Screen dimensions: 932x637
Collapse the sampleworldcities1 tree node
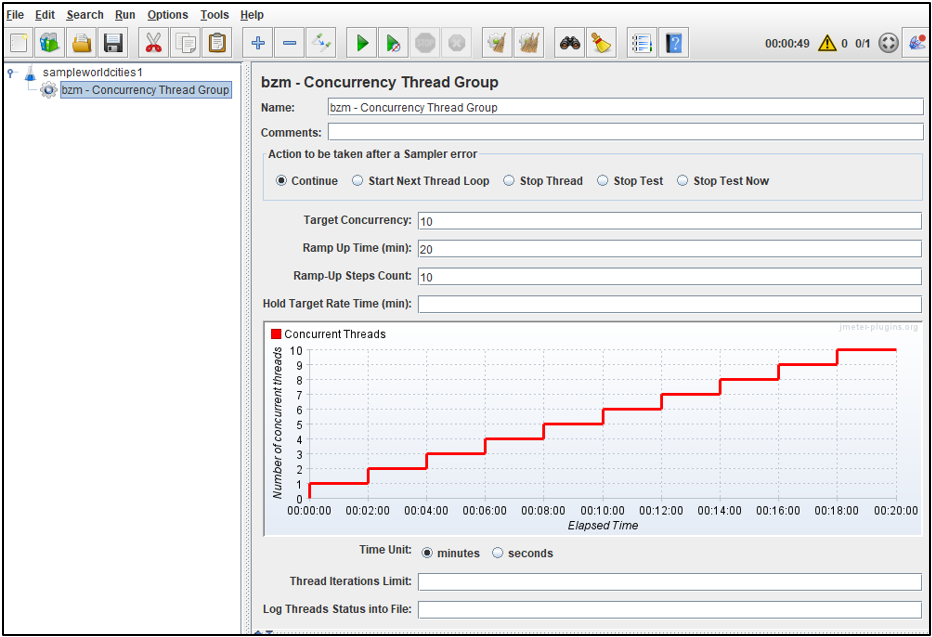11,72
